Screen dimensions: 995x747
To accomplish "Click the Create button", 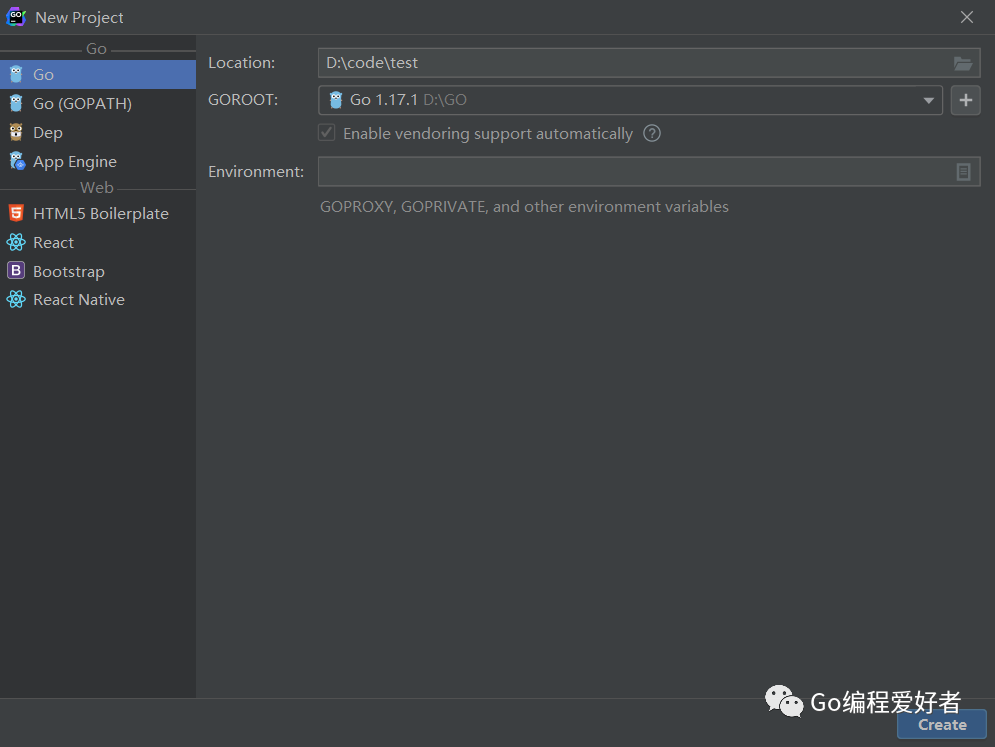I will [942, 725].
